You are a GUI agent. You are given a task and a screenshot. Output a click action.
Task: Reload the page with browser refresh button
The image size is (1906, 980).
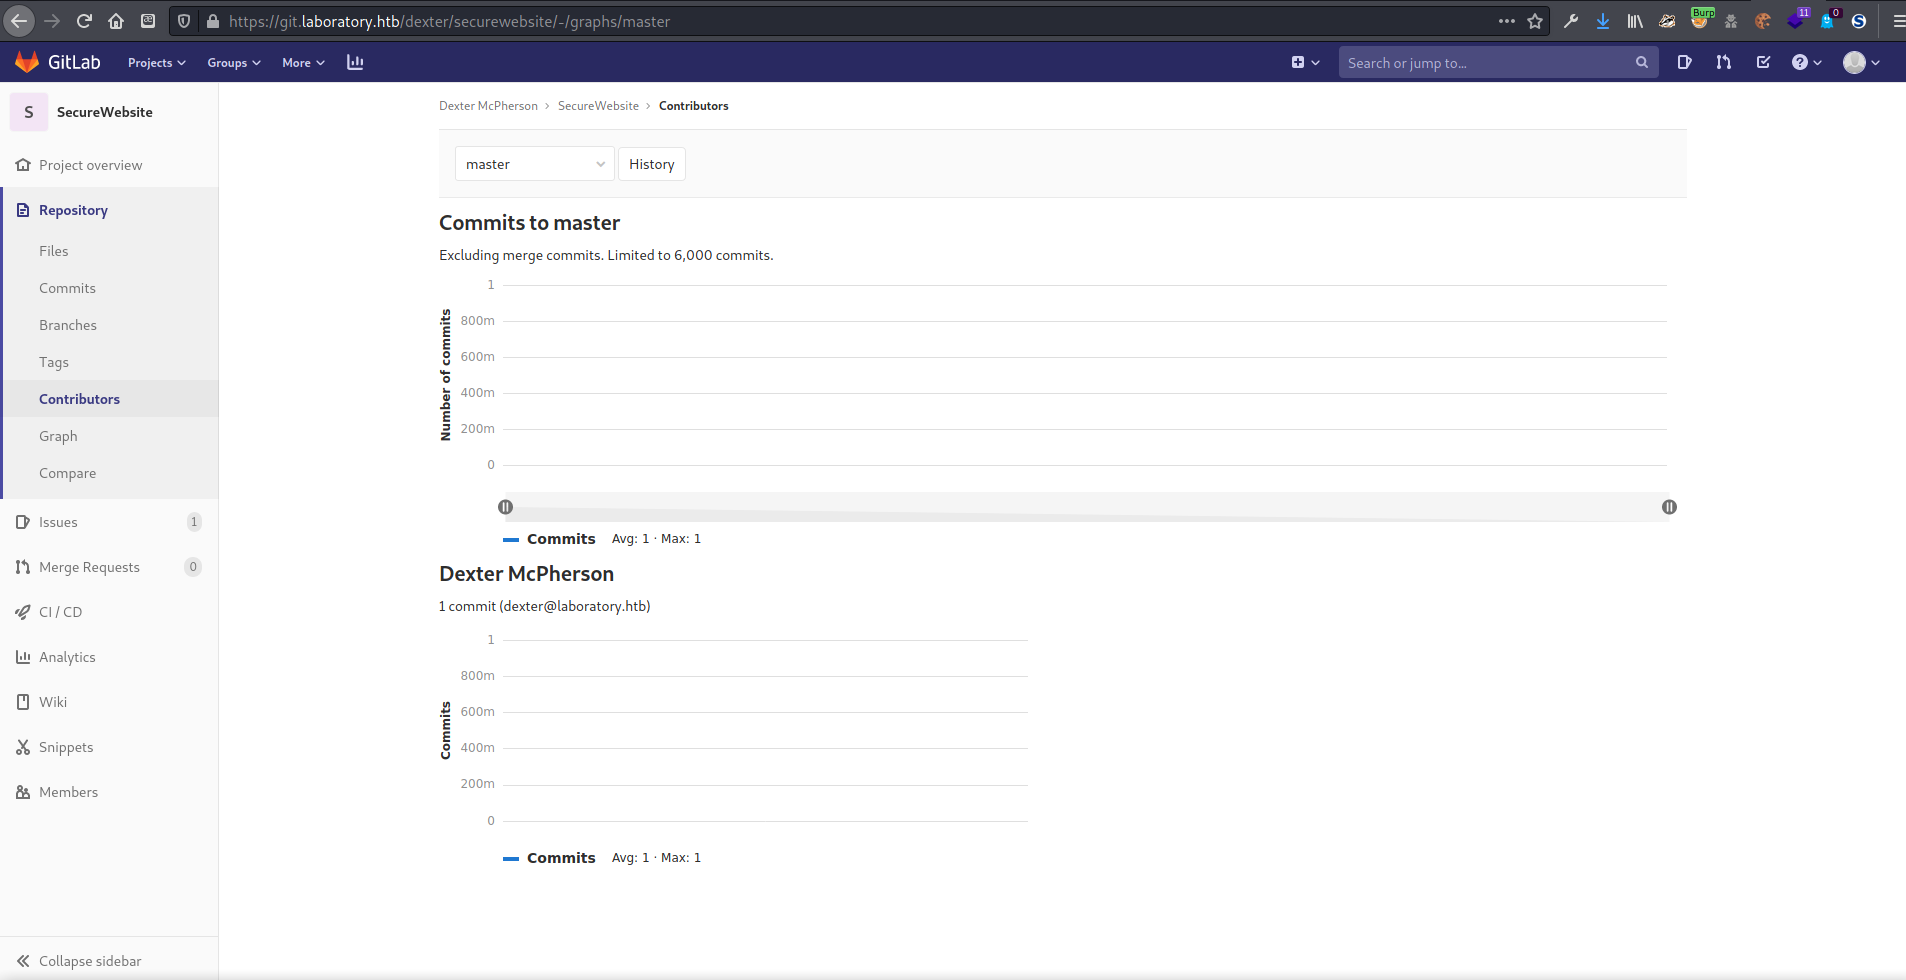[x=84, y=21]
